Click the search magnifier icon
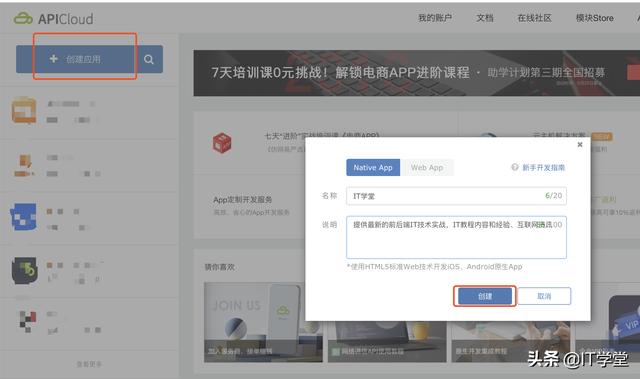Screen dimensions: 640x379 [149, 60]
